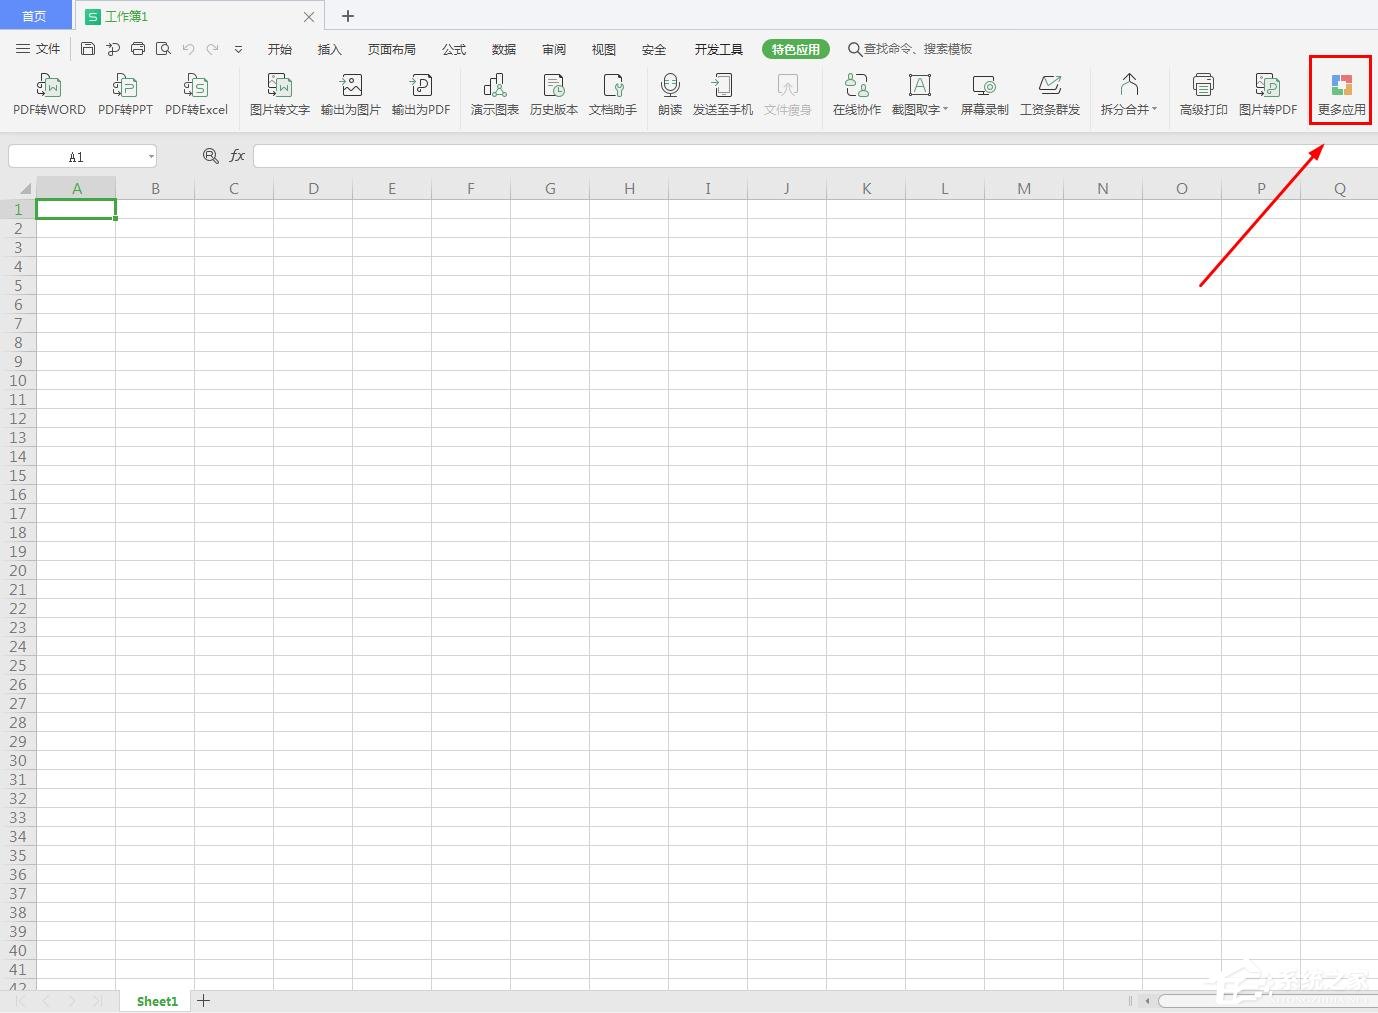Switch to the 开始 ribbon tab
The width and height of the screenshot is (1378, 1013).
[x=280, y=49]
